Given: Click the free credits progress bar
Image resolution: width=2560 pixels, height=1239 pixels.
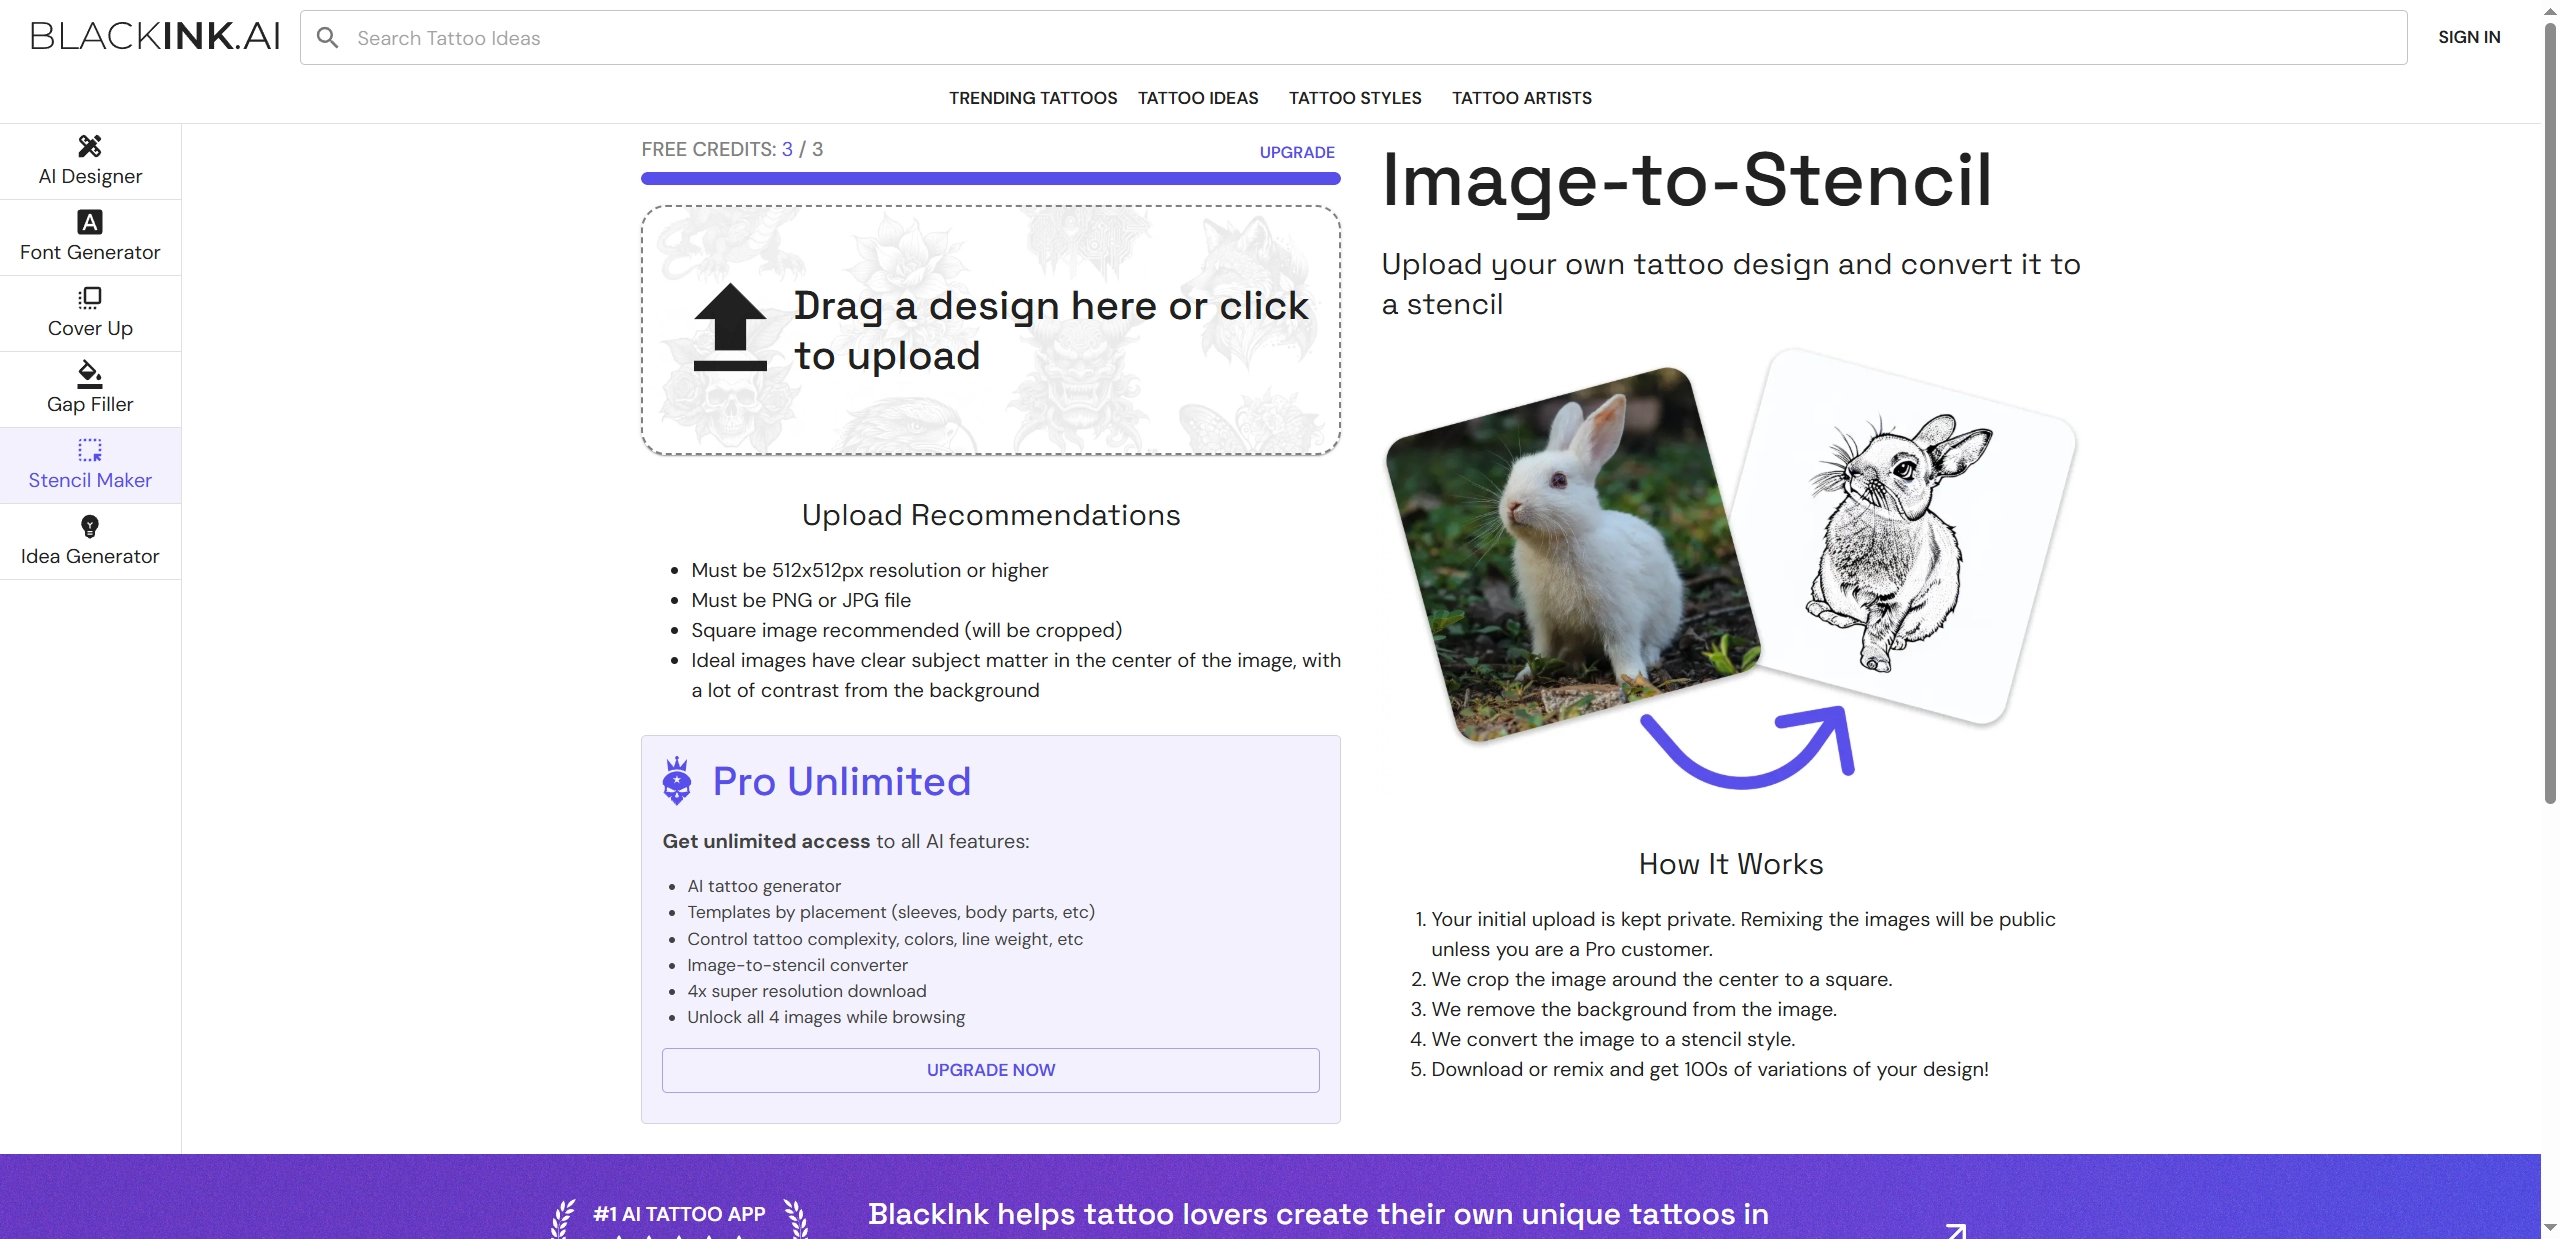Looking at the screenshot, I should 989,178.
